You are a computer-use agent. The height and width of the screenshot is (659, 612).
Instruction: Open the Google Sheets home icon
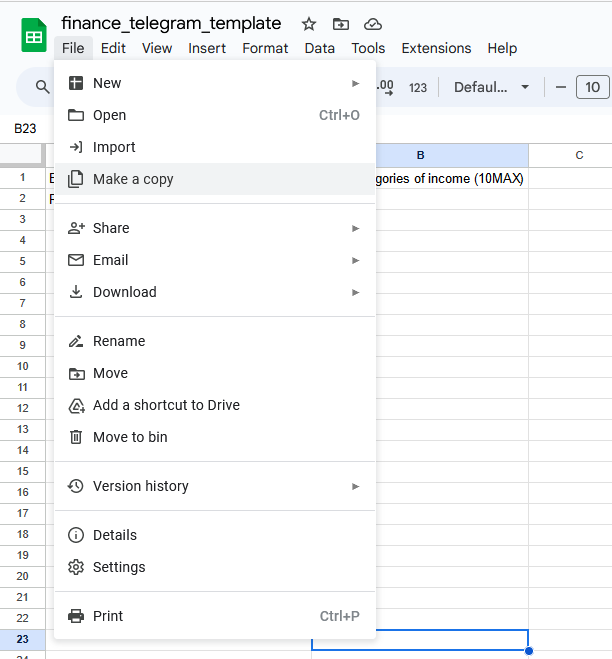34,35
